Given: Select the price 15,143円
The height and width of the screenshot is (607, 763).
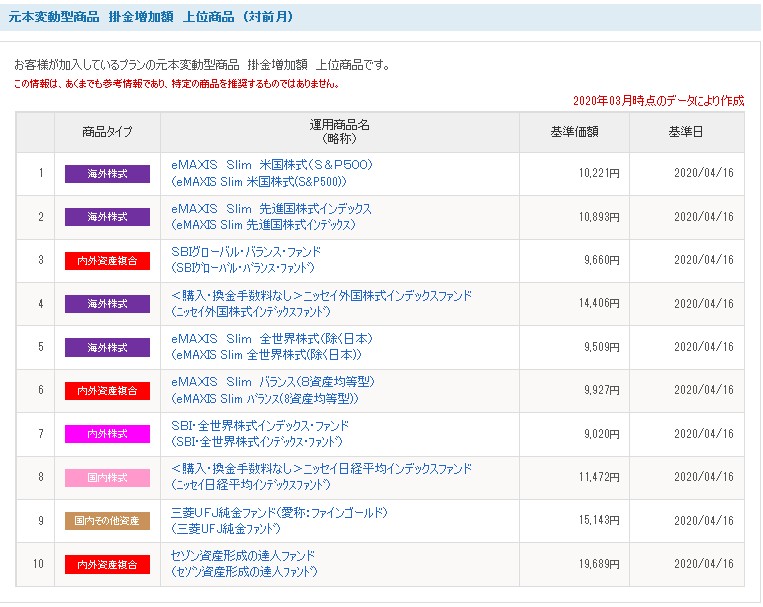Looking at the screenshot, I should coord(599,520).
